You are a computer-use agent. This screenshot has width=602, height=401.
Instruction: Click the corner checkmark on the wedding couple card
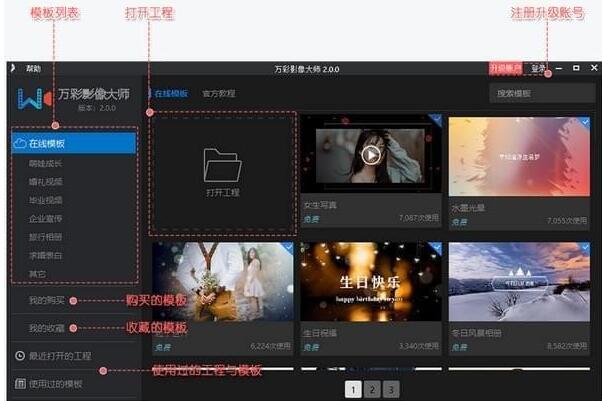coord(288,248)
